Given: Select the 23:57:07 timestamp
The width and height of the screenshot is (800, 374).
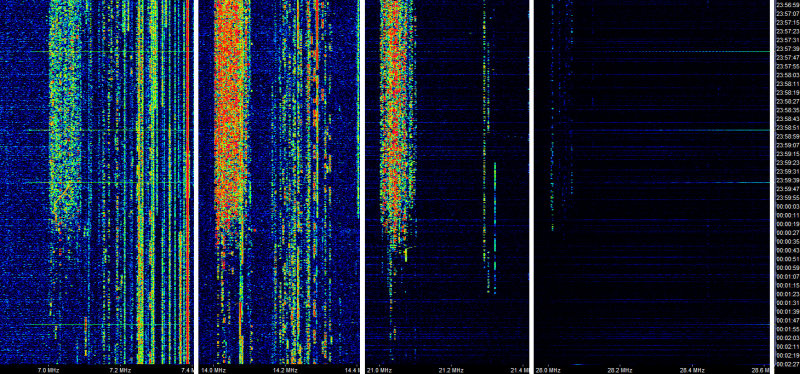Looking at the screenshot, I should click(787, 14).
